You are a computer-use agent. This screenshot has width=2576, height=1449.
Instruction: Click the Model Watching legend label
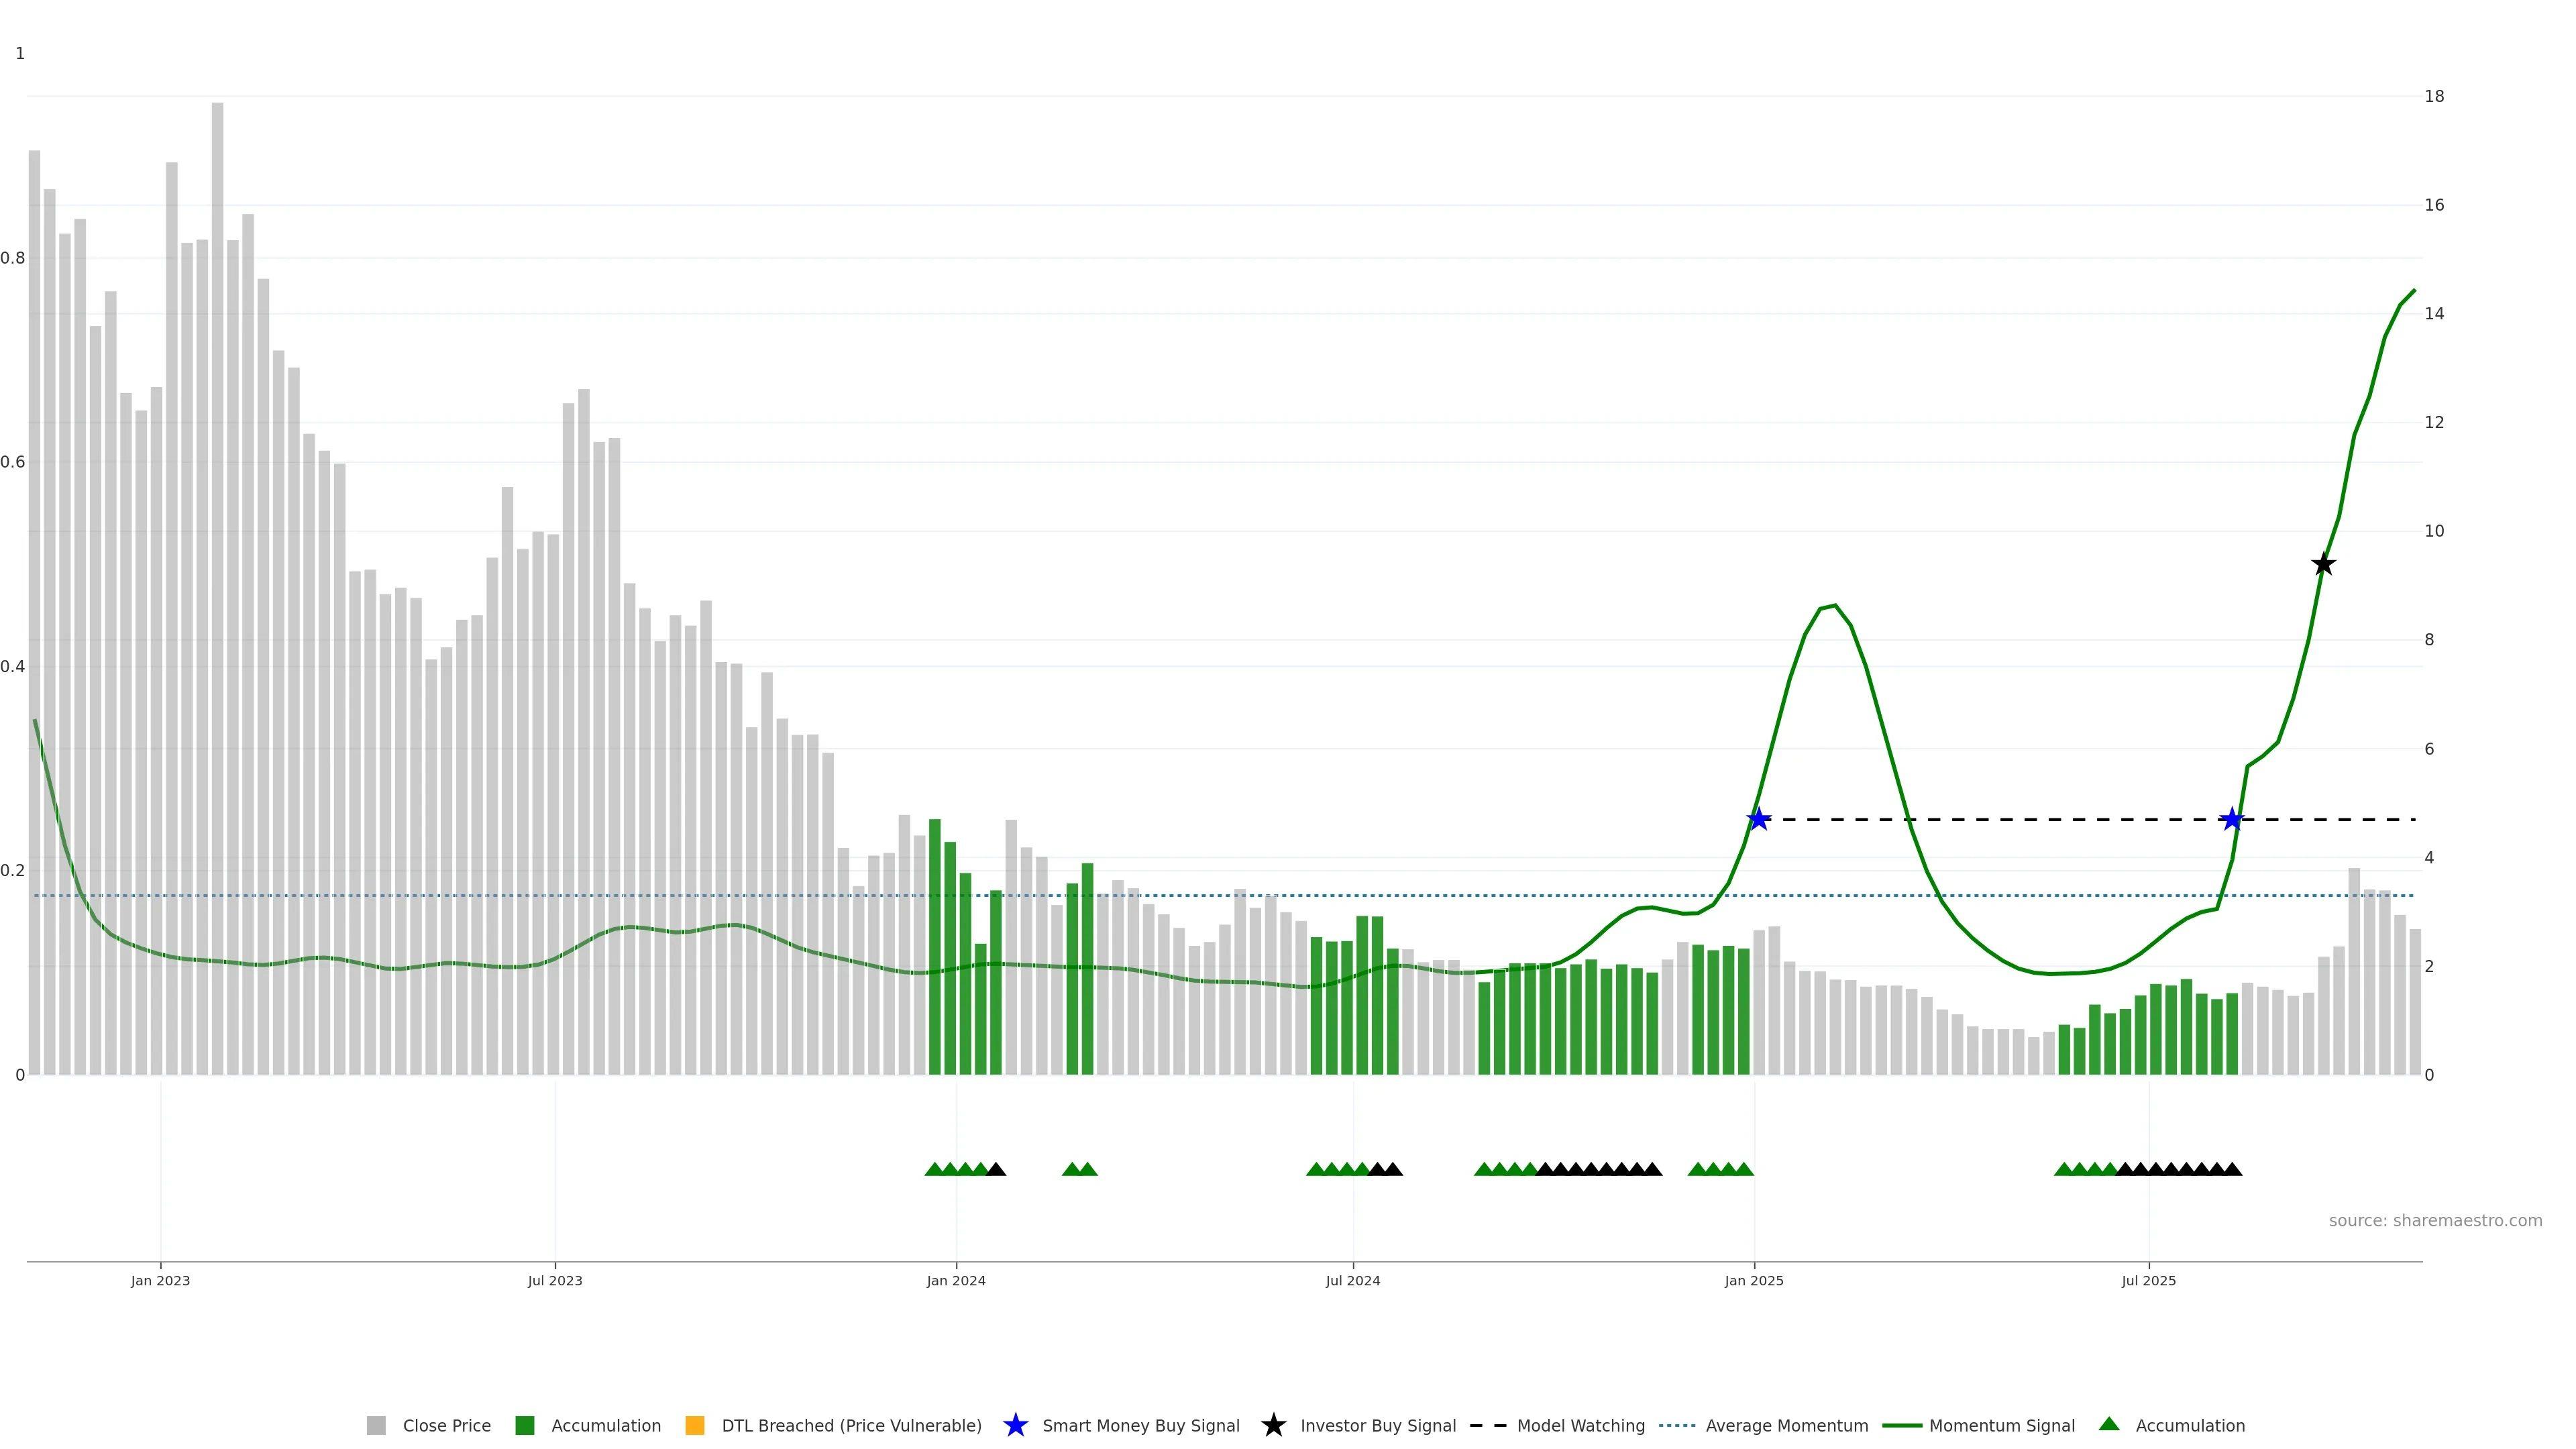tap(1580, 1425)
